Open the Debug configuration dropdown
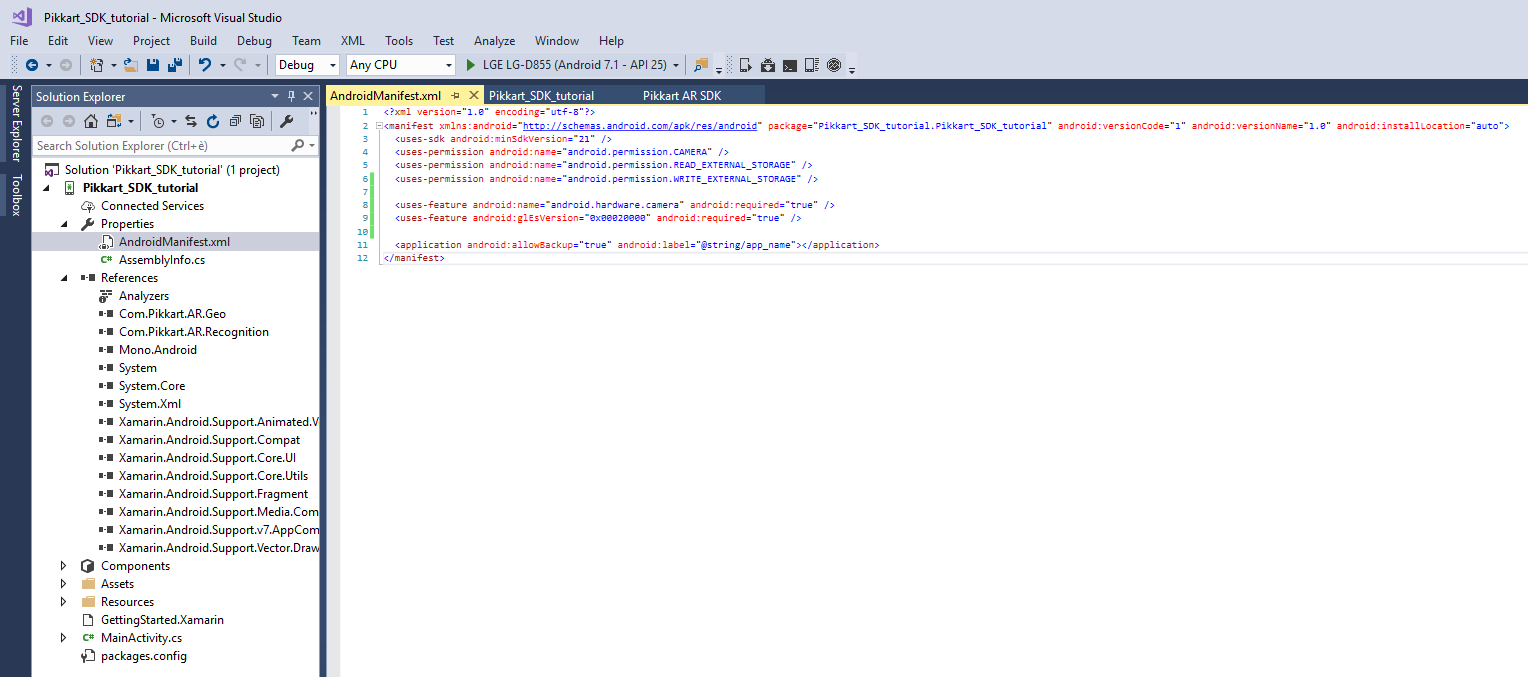This screenshot has height=677, width=1528. [x=333, y=65]
